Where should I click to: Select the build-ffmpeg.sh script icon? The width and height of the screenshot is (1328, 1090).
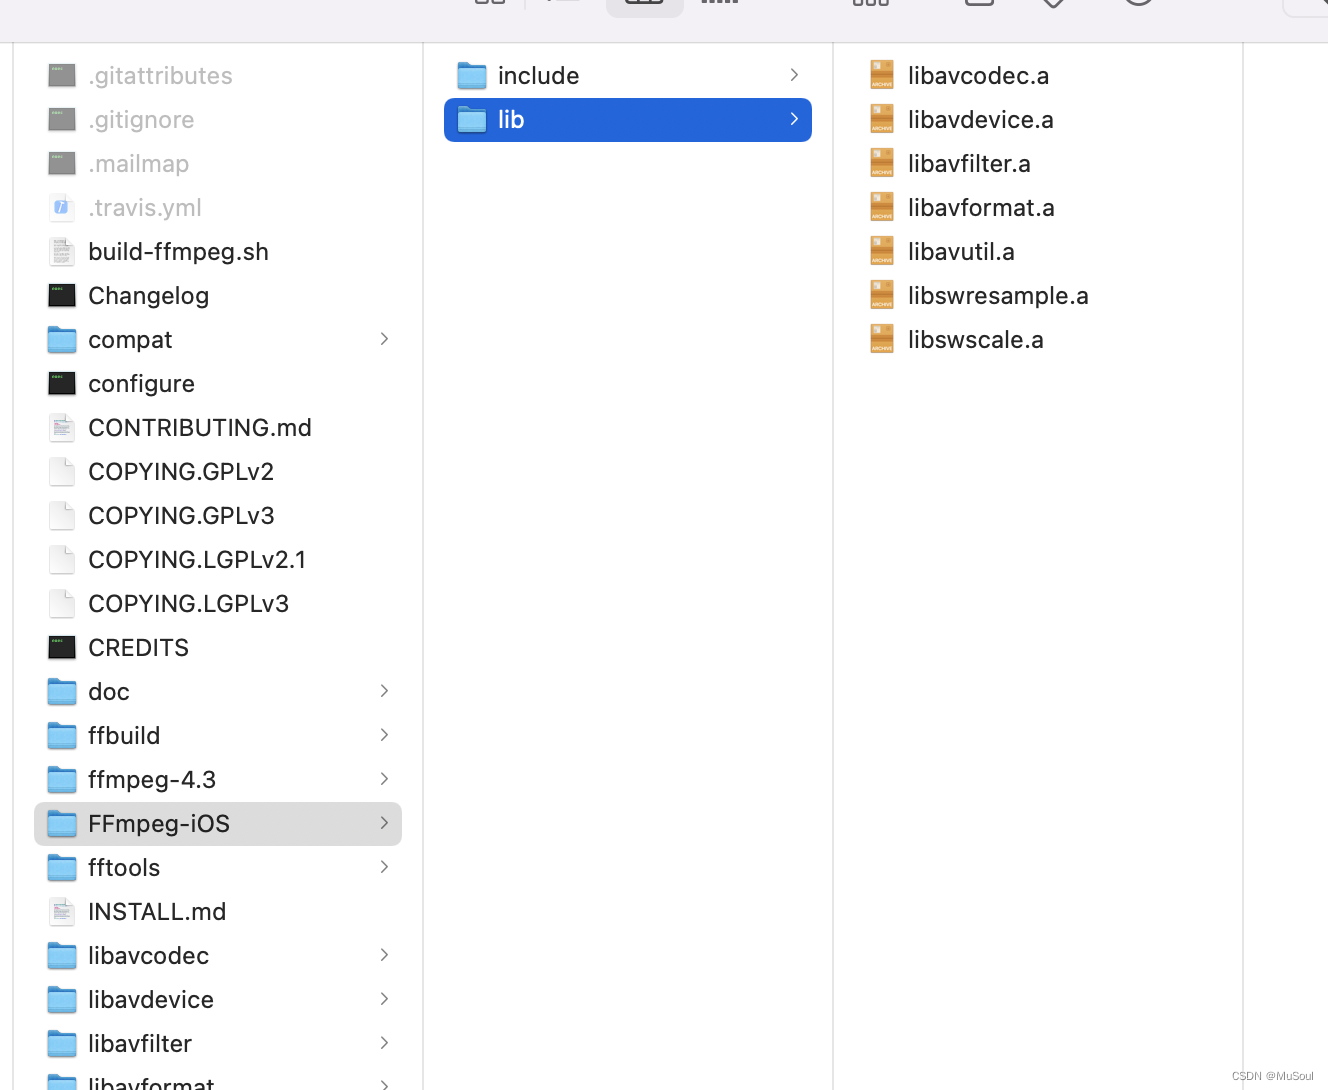(x=62, y=251)
